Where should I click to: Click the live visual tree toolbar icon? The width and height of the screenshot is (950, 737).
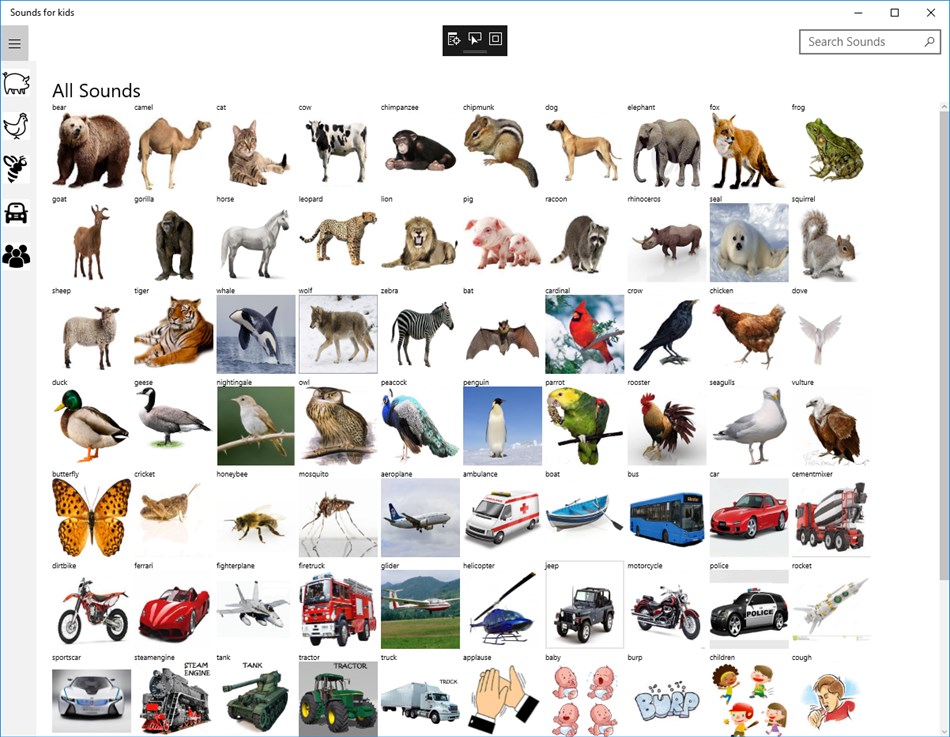[454, 39]
